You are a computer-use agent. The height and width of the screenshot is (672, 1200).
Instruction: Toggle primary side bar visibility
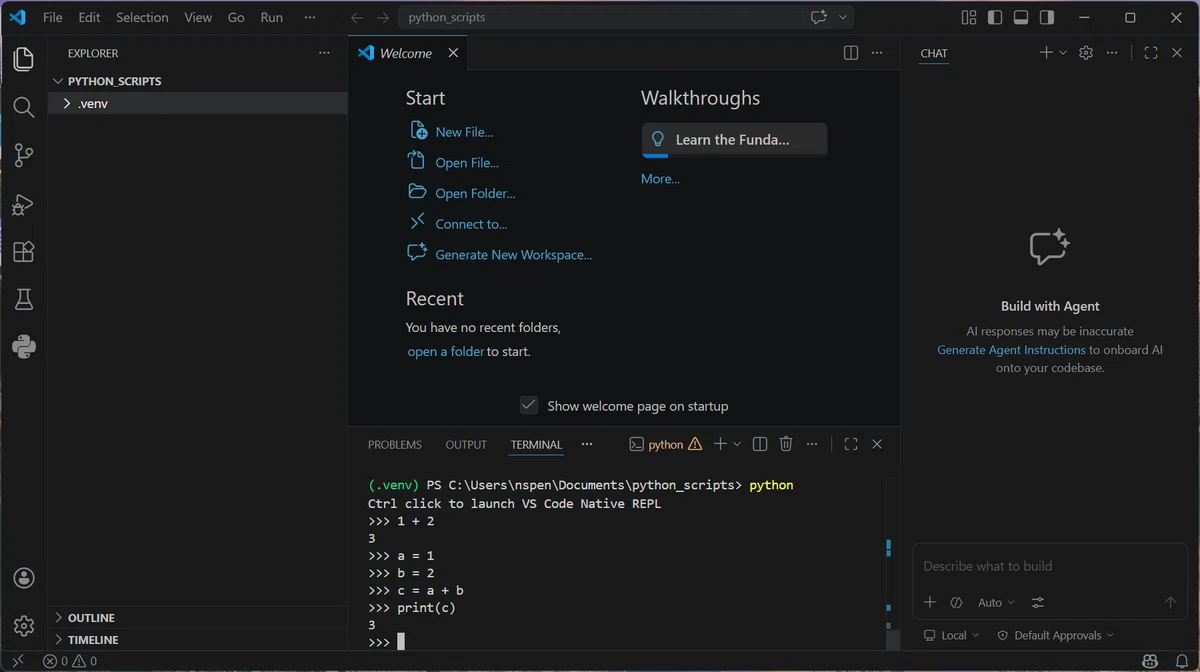click(x=994, y=17)
